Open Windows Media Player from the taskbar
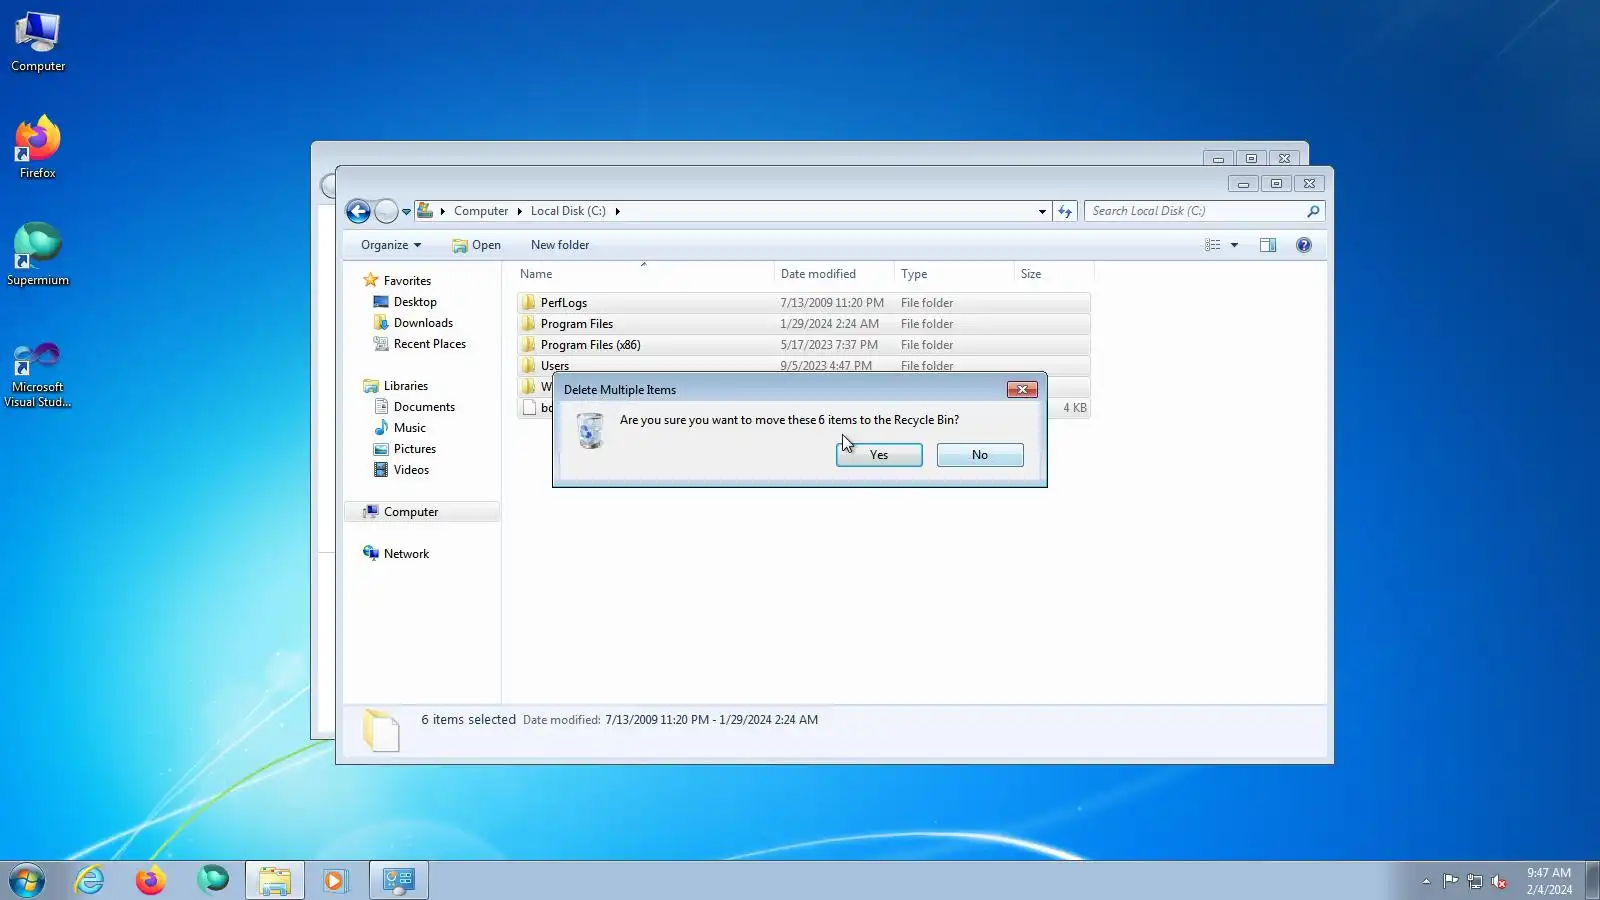Image resolution: width=1600 pixels, height=900 pixels. tap(335, 880)
